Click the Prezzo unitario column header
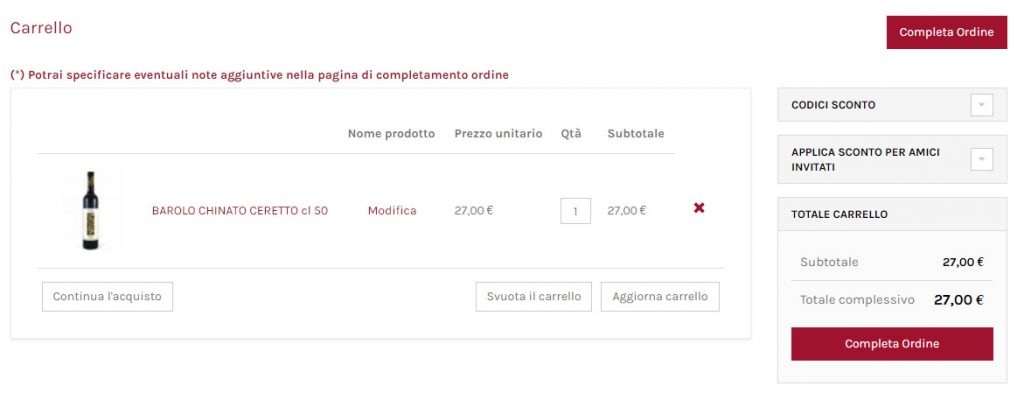This screenshot has height=400, width=1024. (498, 133)
